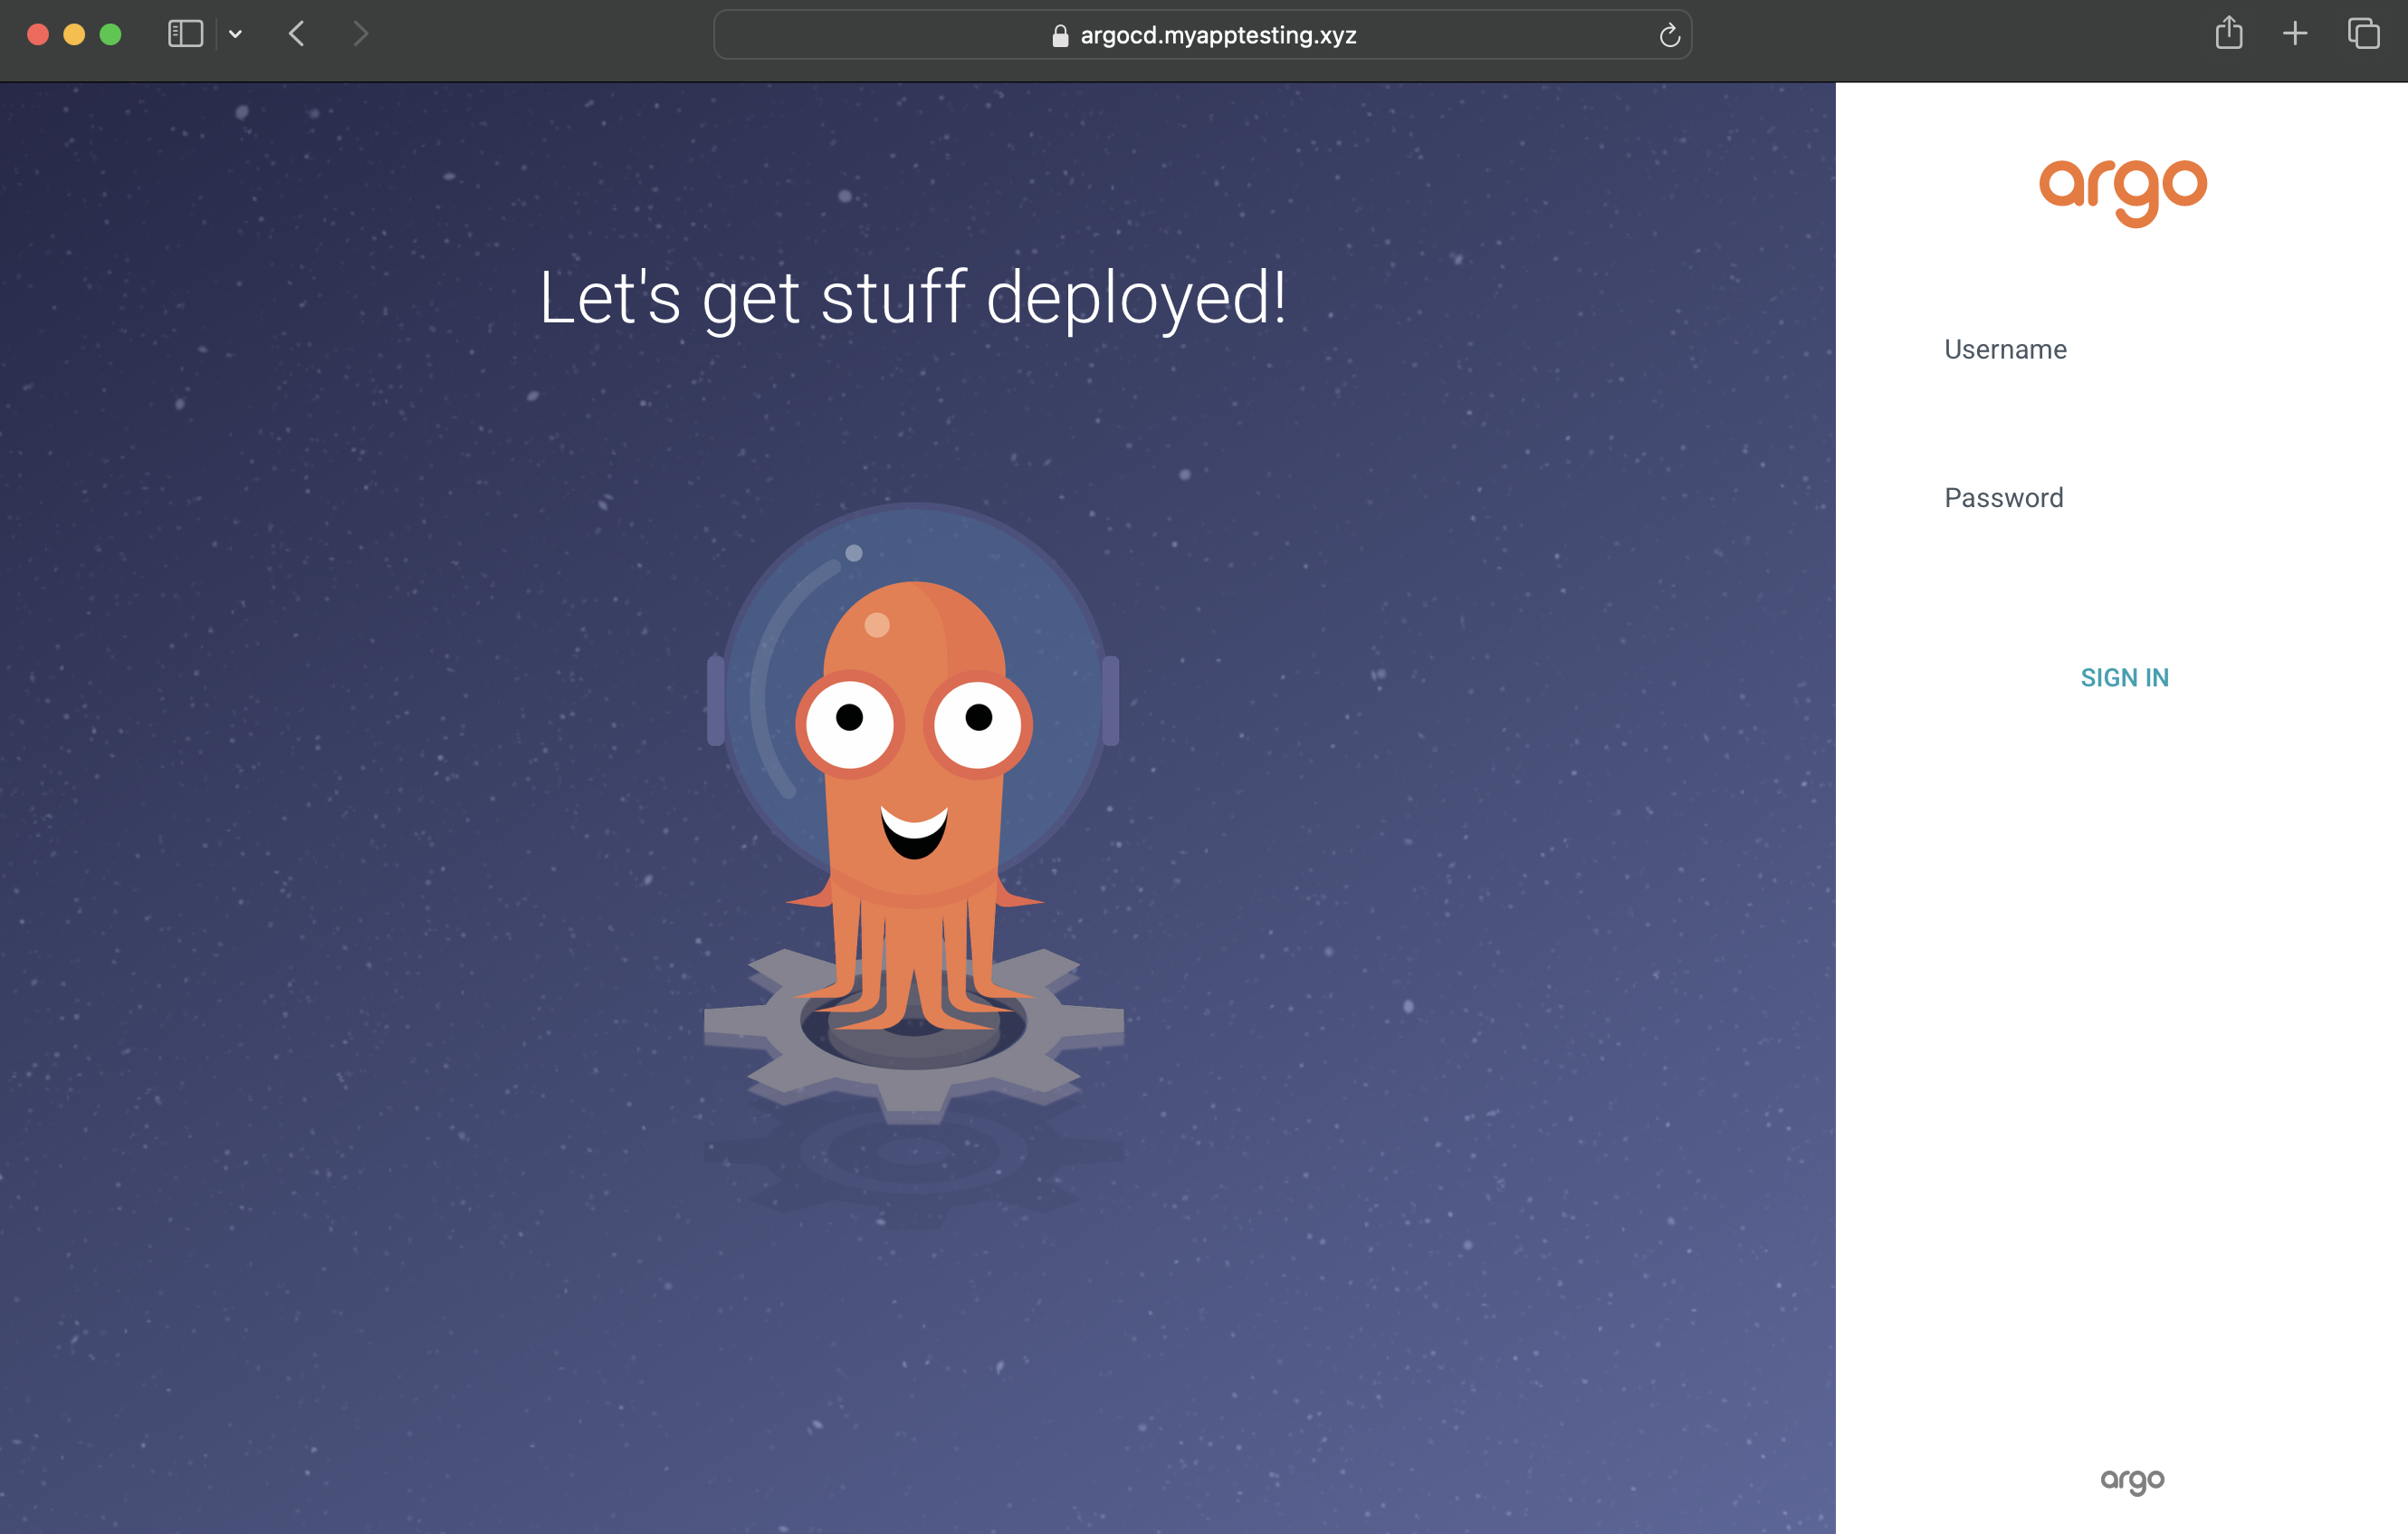Open the sidebar options dropdown chevron
This screenshot has height=1534, width=2408.
(x=235, y=34)
